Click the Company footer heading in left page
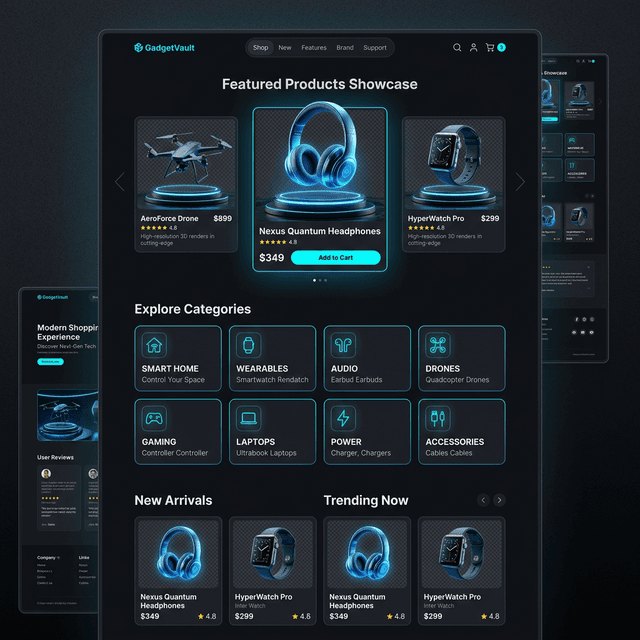Screen dimensions: 640x640 [47, 558]
